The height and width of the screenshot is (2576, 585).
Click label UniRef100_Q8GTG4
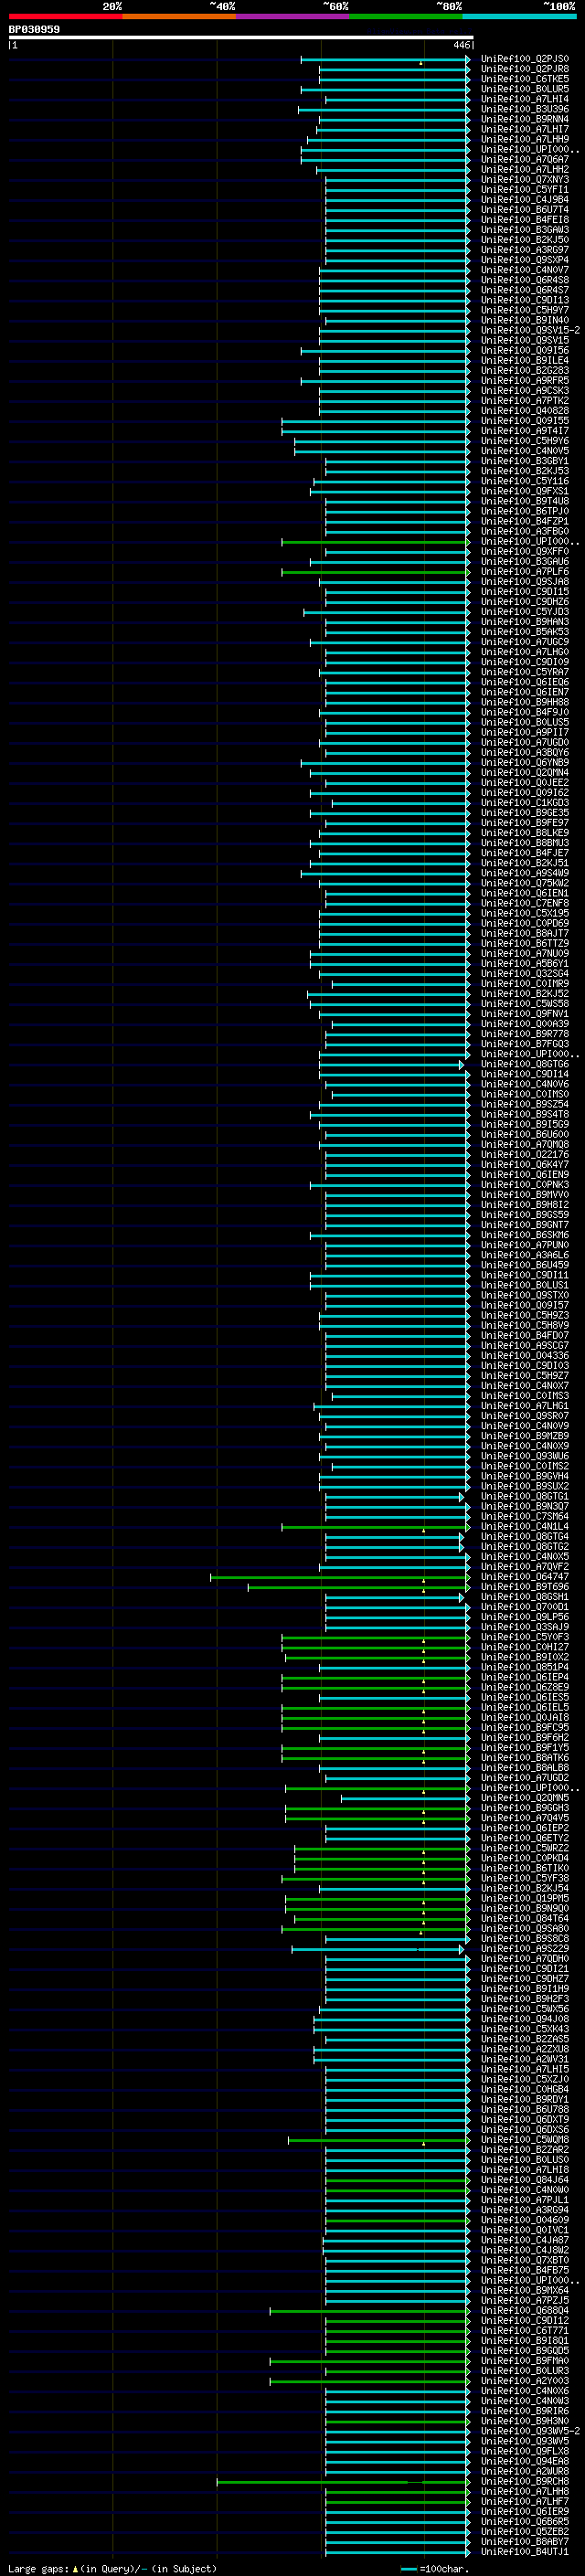pyautogui.click(x=524, y=1537)
